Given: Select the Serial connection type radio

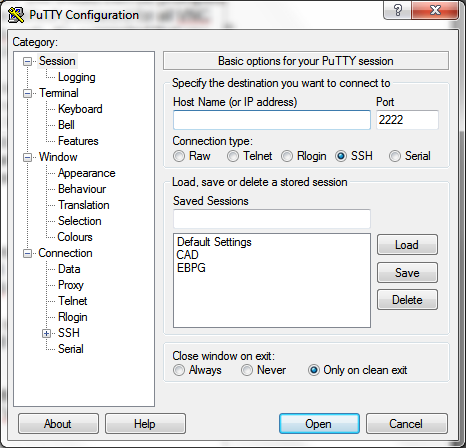Looking at the screenshot, I should pyautogui.click(x=395, y=156).
